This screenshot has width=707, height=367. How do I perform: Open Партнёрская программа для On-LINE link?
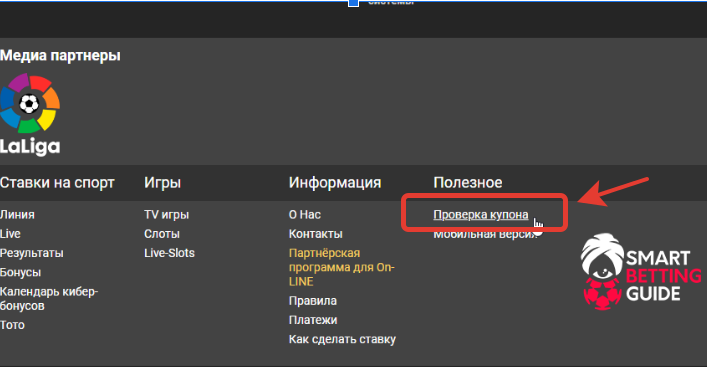tap(342, 267)
